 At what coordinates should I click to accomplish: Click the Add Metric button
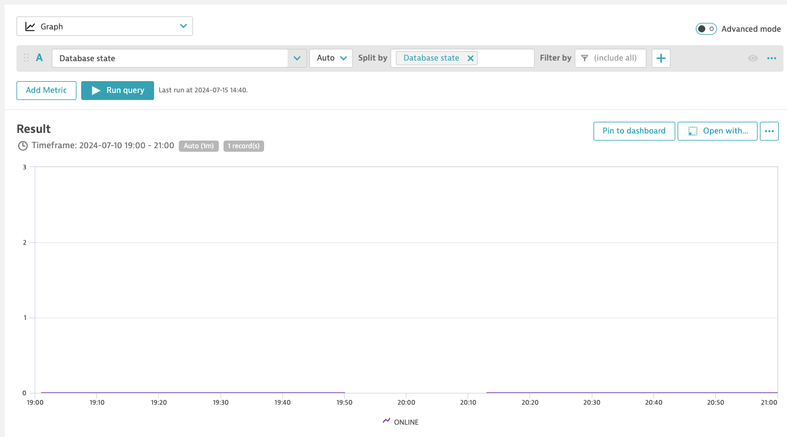(46, 90)
